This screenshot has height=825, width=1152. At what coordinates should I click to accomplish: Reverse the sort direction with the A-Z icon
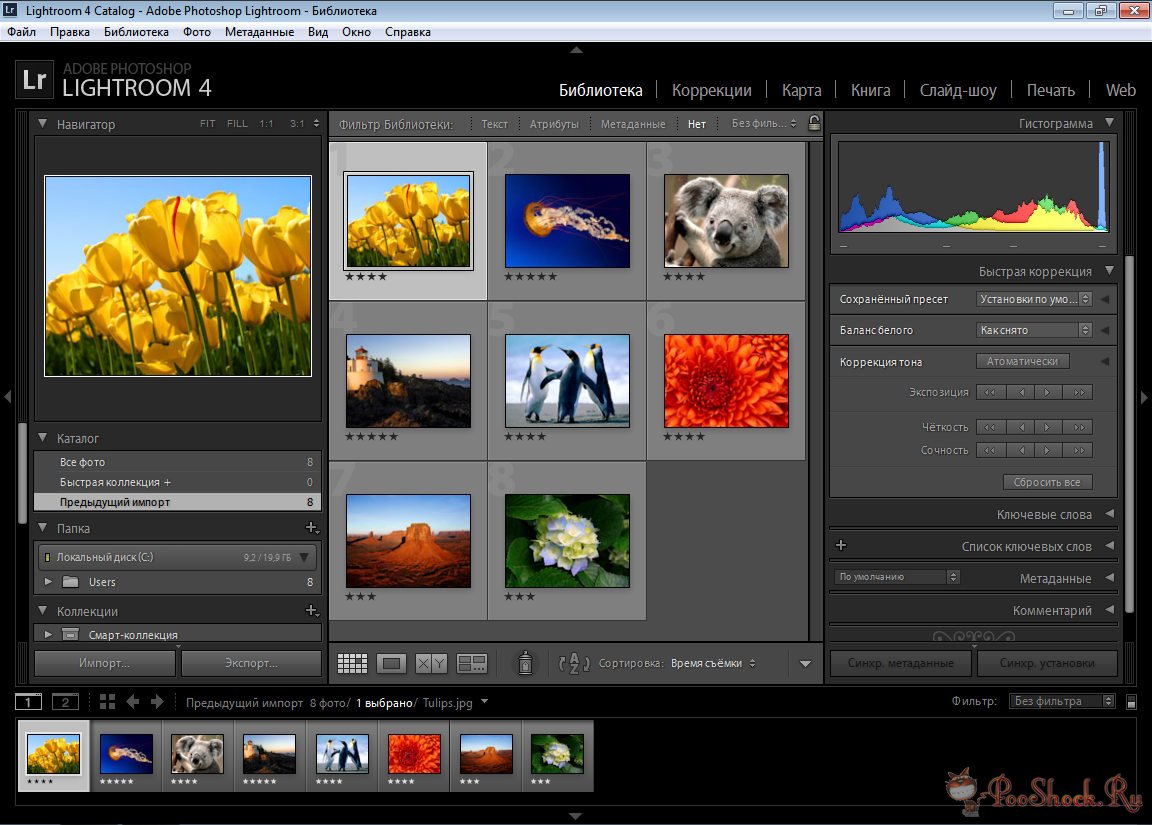point(574,663)
